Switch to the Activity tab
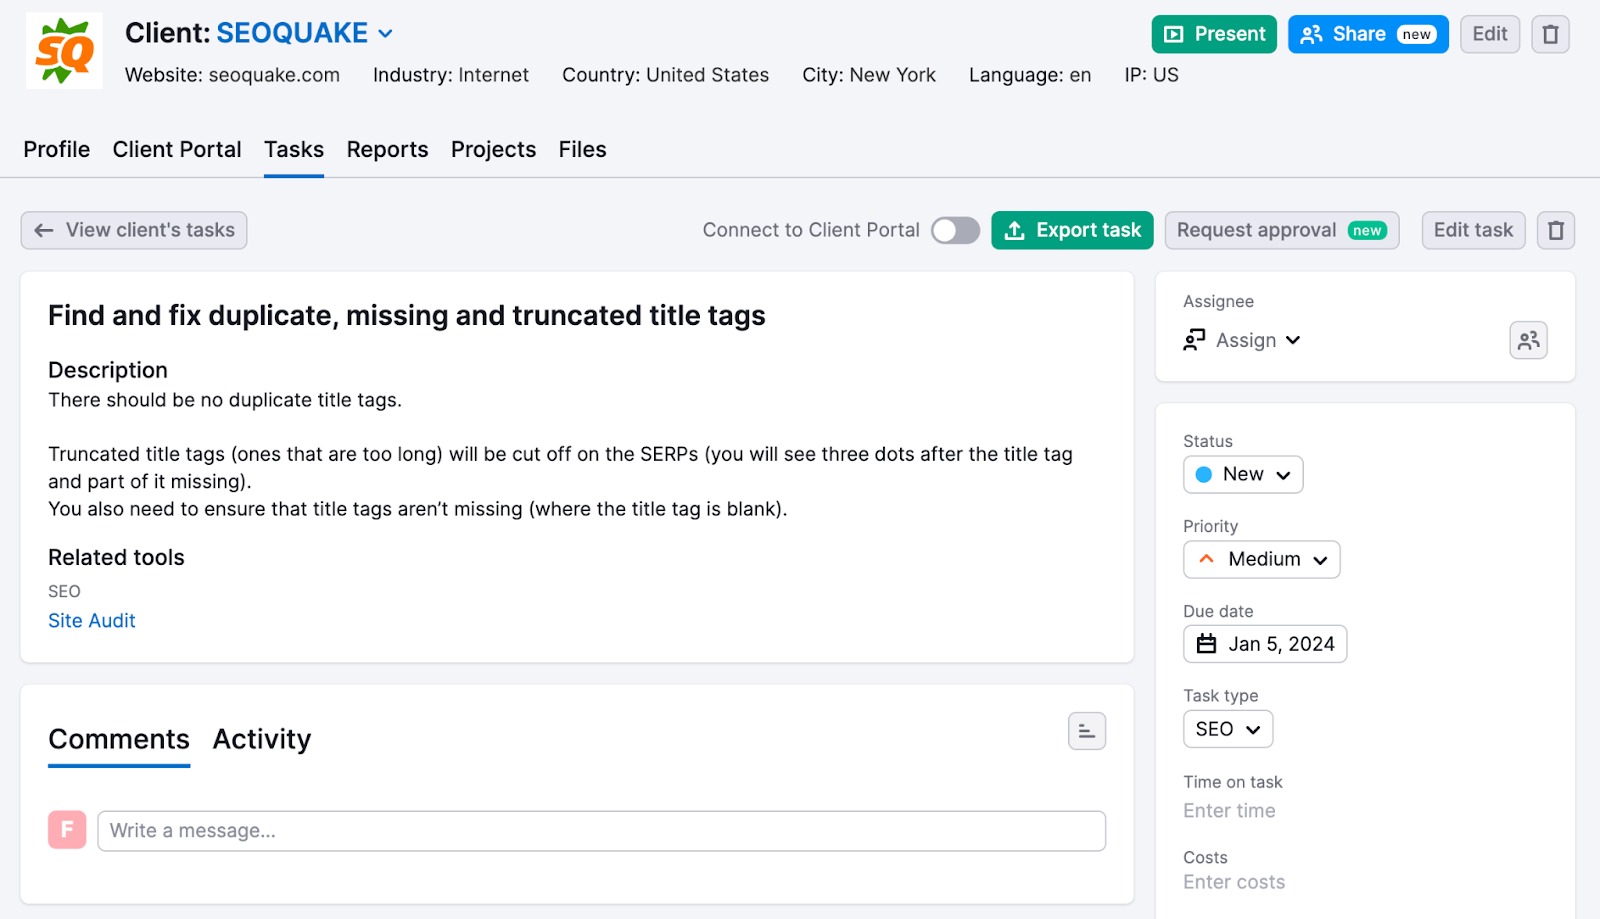 tap(262, 739)
